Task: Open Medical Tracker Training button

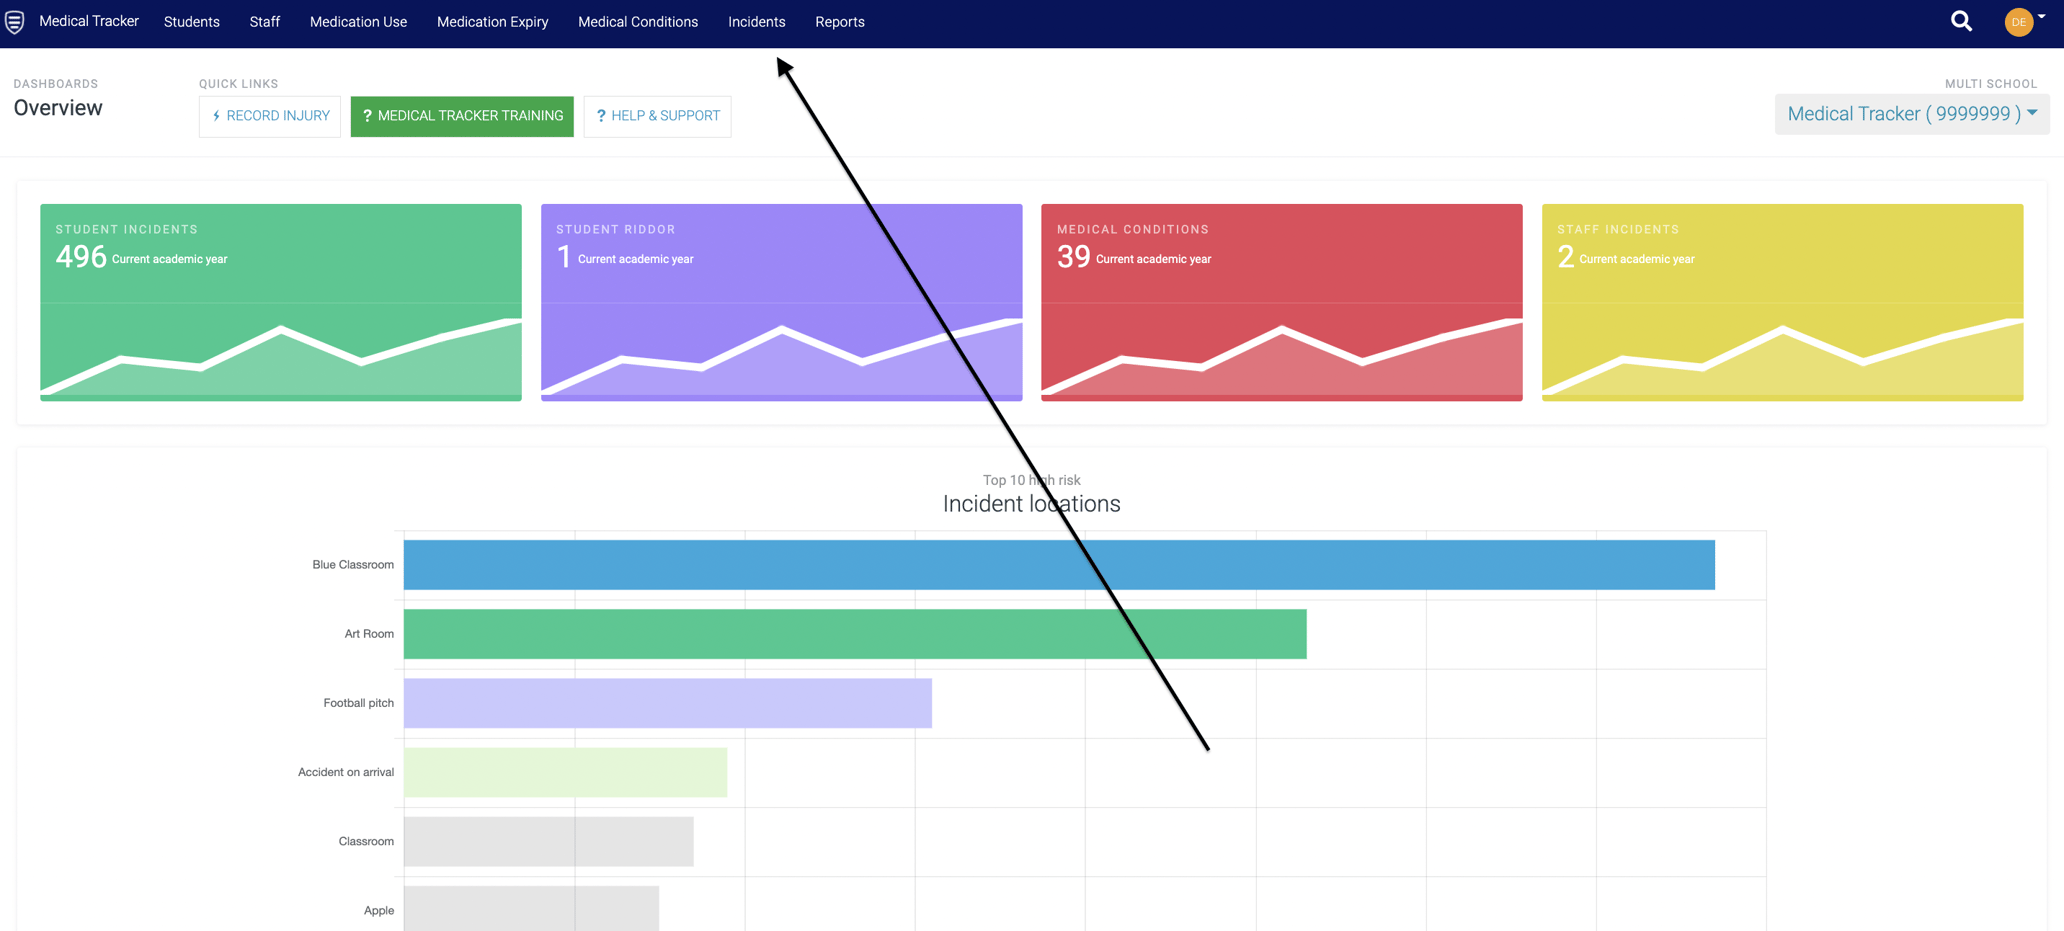Action: (x=462, y=116)
